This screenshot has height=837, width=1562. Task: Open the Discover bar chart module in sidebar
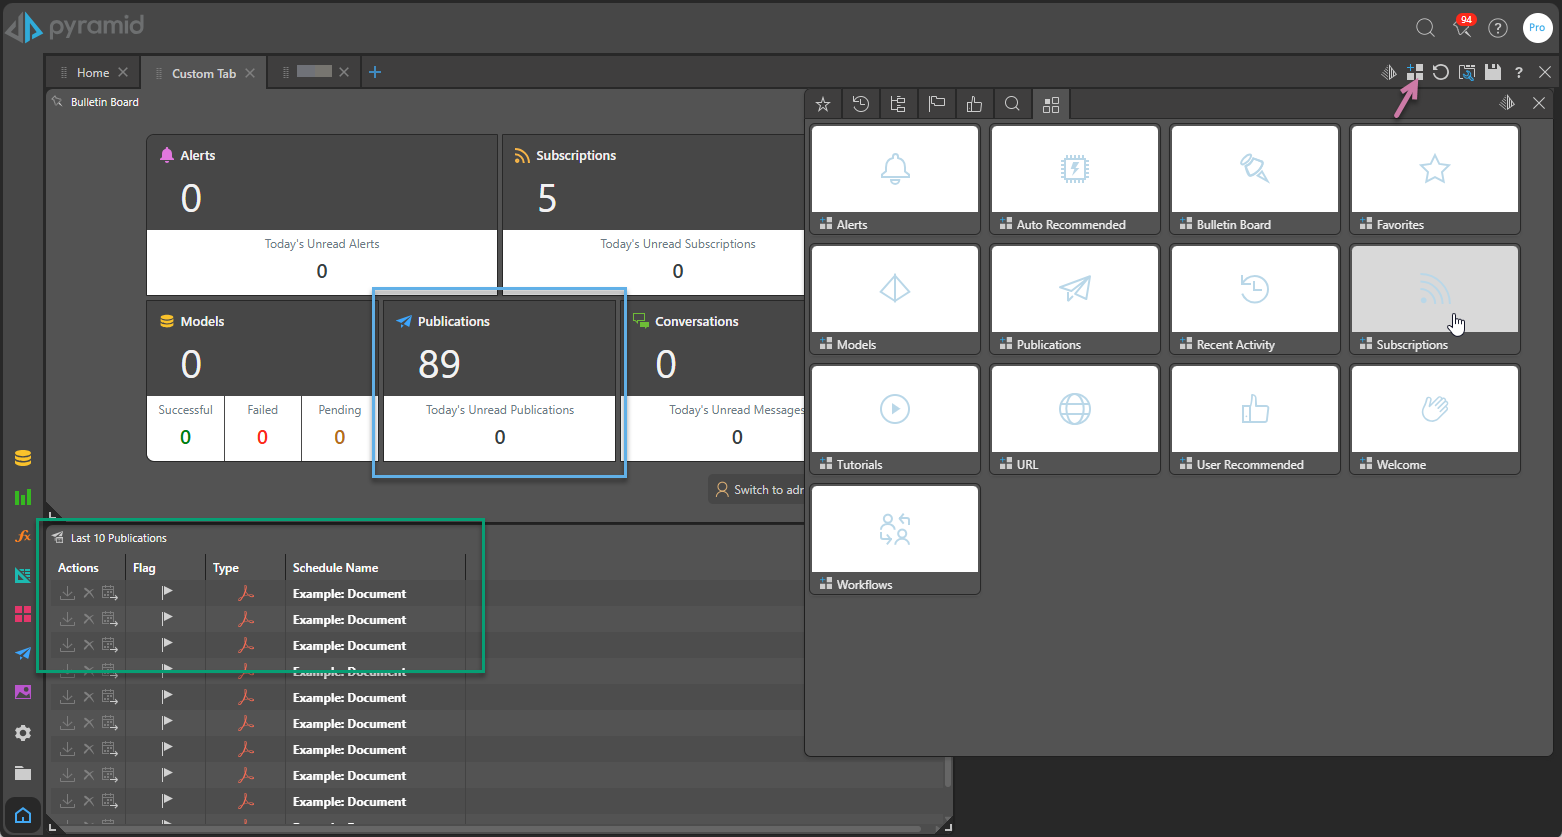point(23,497)
